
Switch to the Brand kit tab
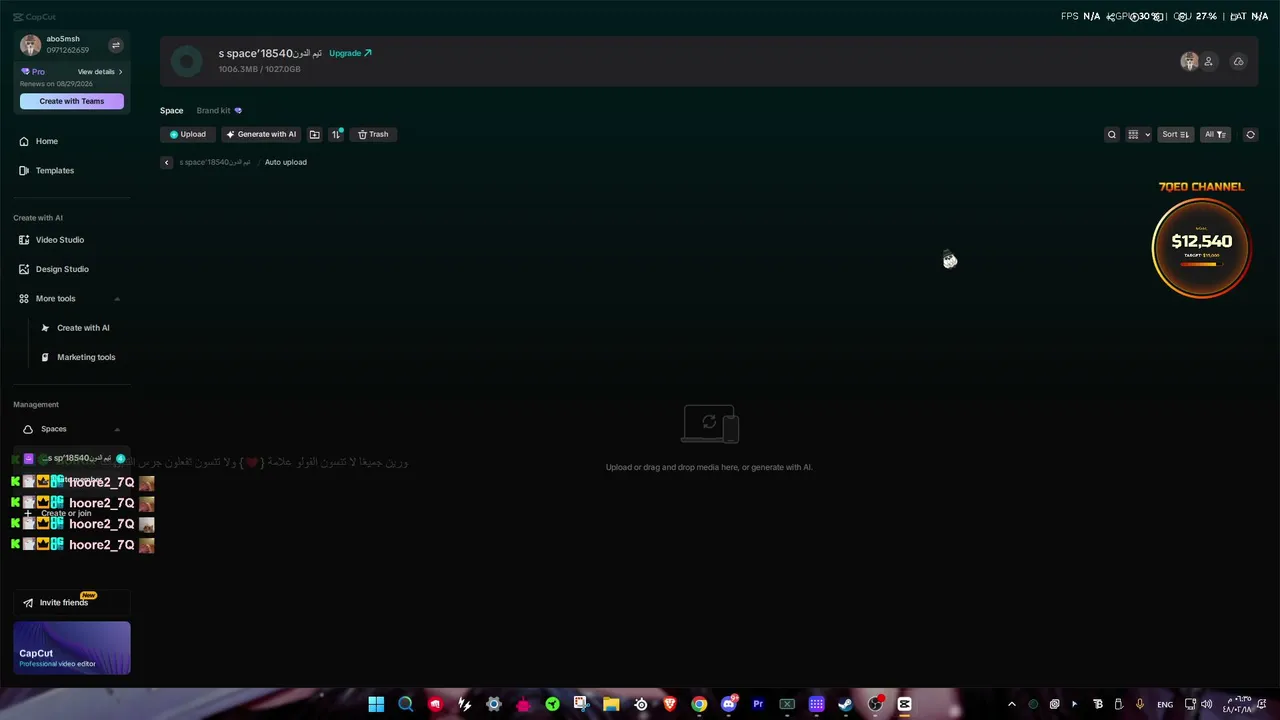pos(219,111)
